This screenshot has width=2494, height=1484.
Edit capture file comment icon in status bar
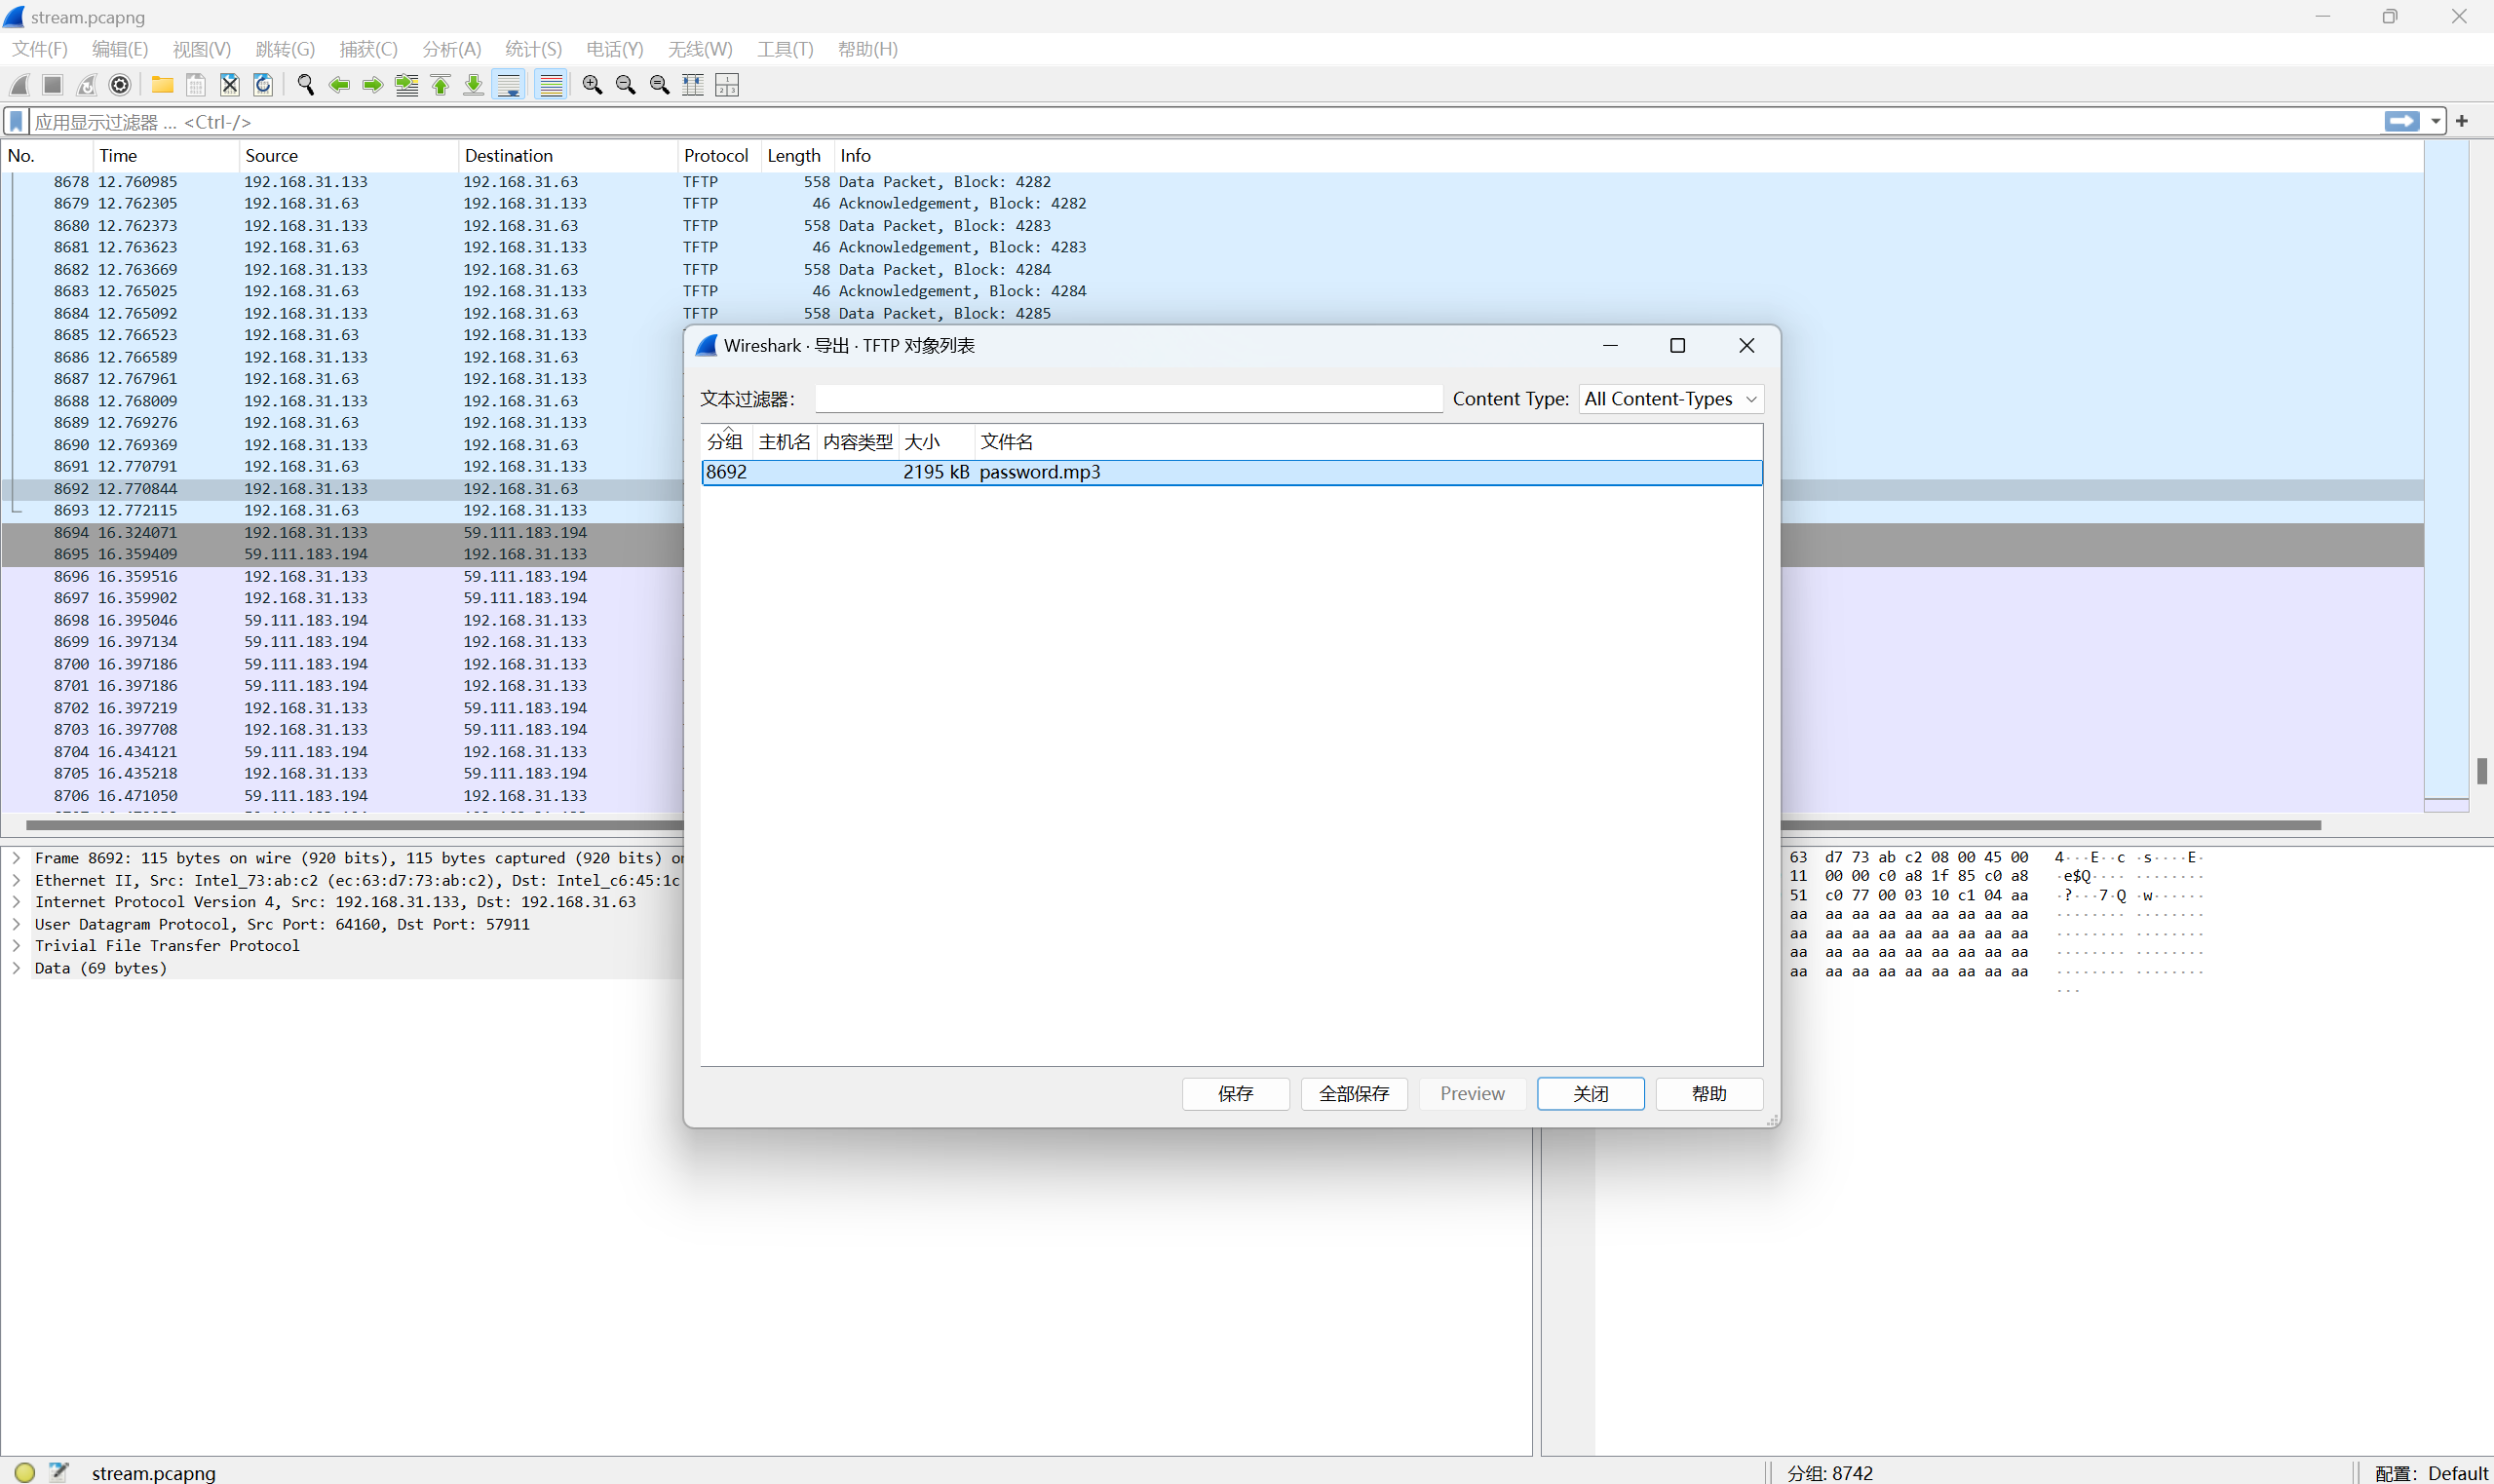coord(59,1472)
